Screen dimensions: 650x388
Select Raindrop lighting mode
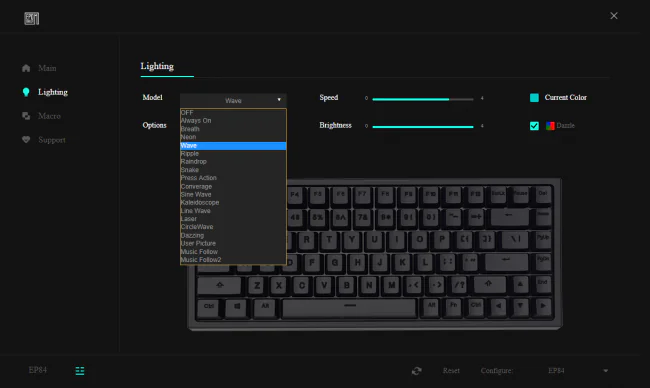pyautogui.click(x=233, y=162)
